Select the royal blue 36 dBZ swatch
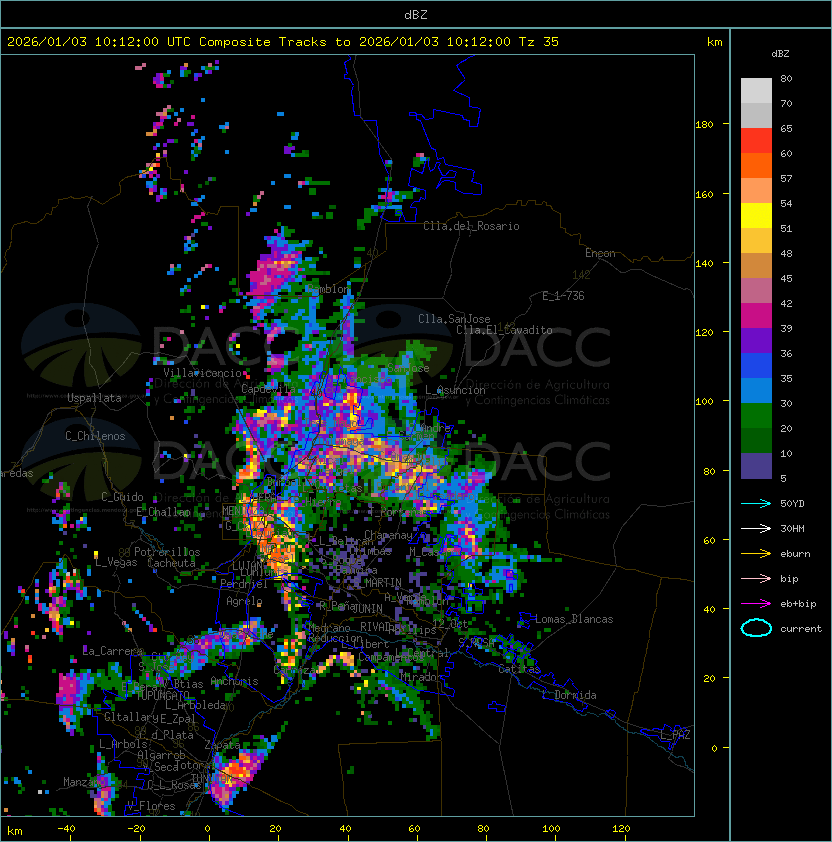Screen dimensions: 832x842 point(756,366)
